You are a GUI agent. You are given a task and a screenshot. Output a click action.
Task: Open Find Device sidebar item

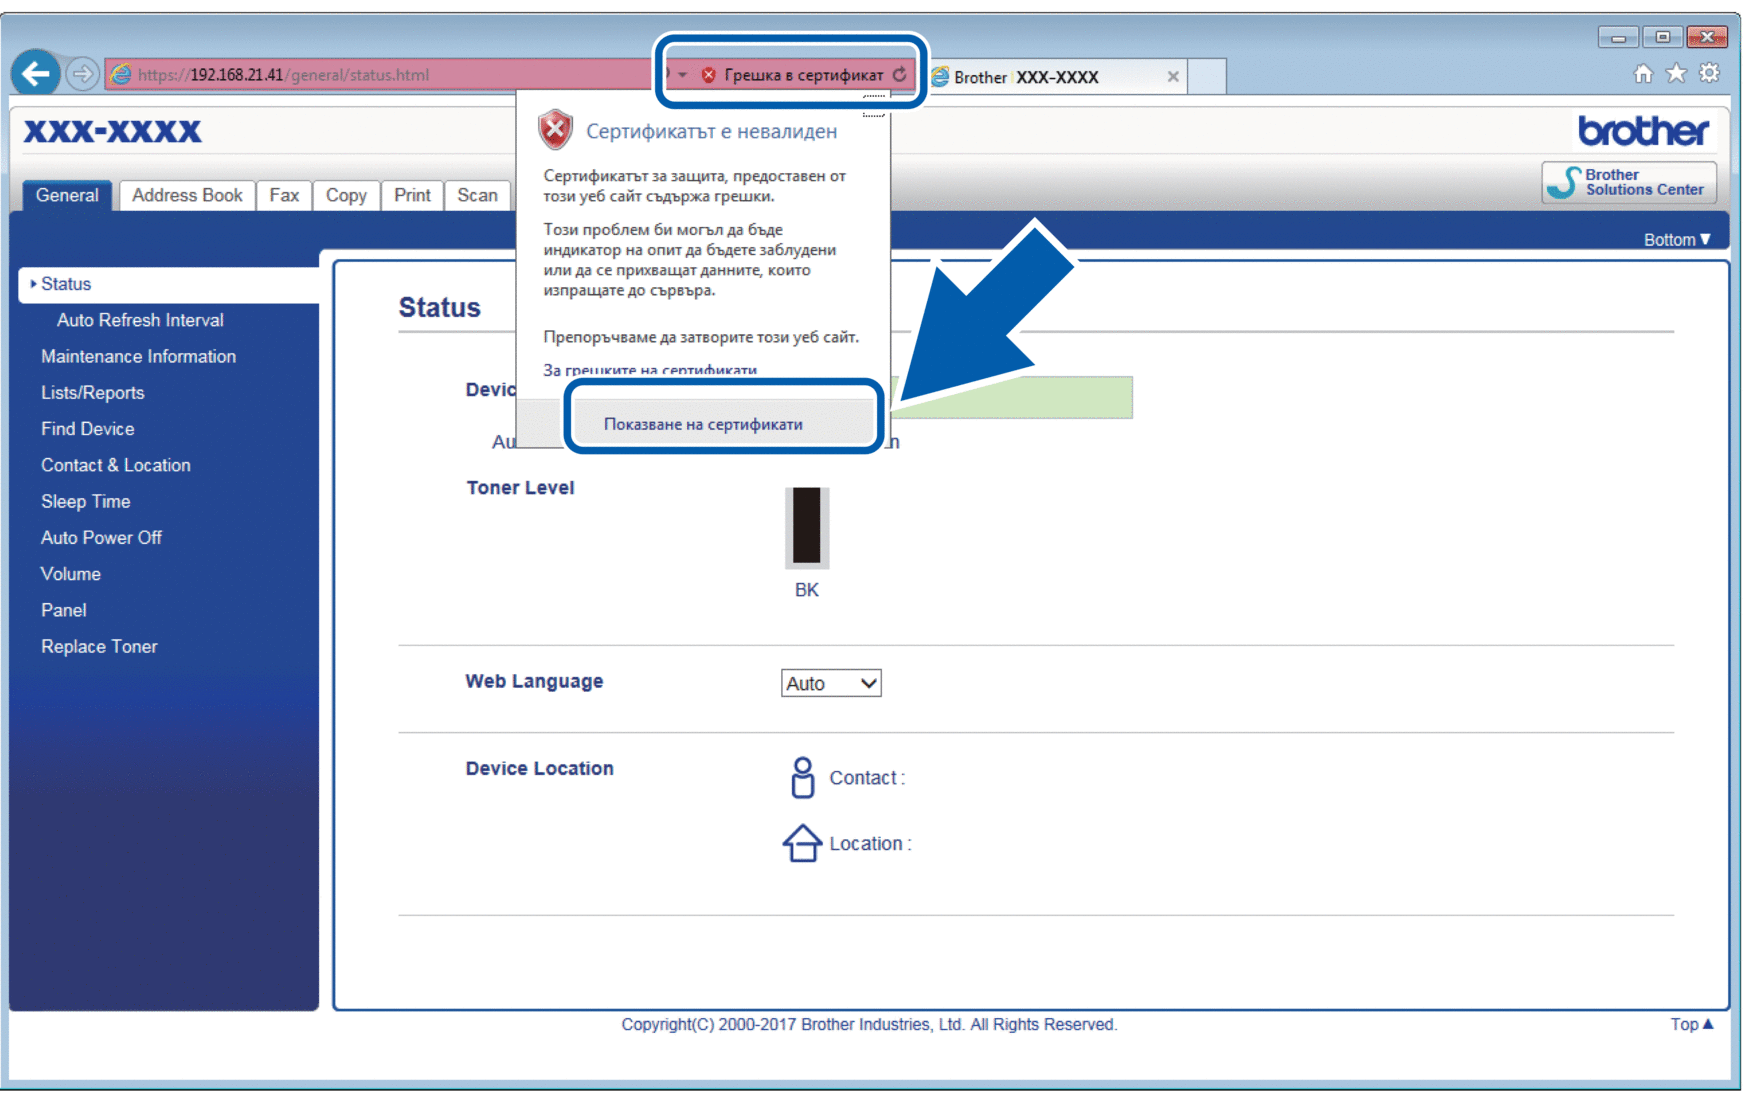[x=87, y=429]
